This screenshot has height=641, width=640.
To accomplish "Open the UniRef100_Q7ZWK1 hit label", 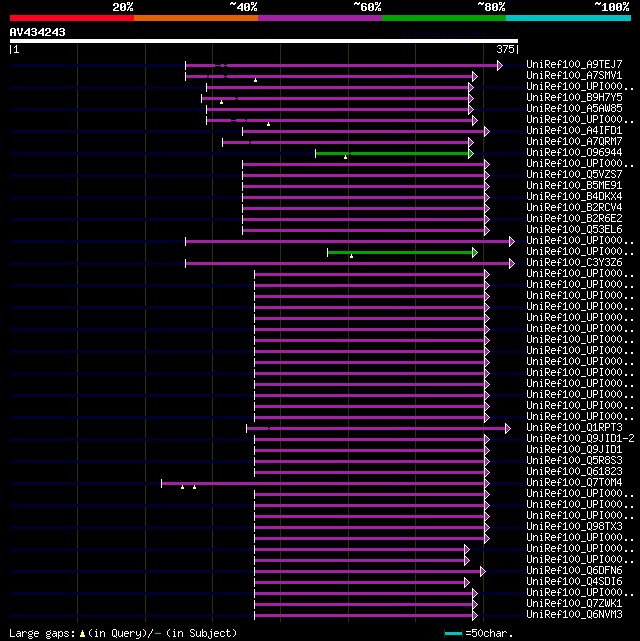I will click(574, 604).
